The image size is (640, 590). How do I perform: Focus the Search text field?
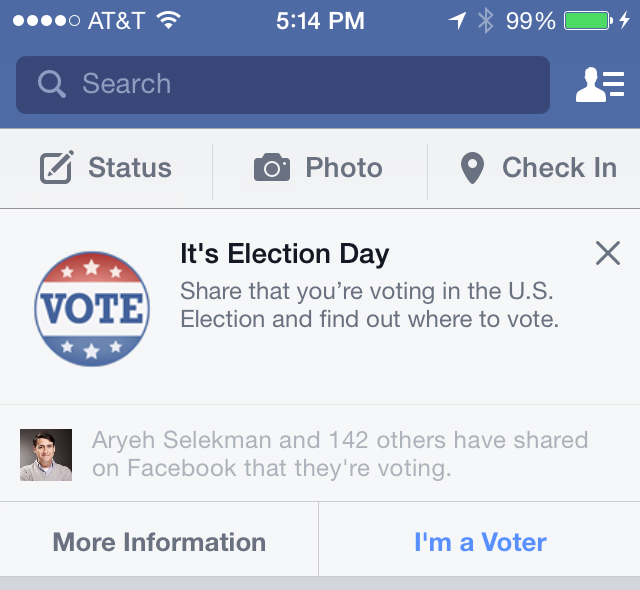coord(300,84)
